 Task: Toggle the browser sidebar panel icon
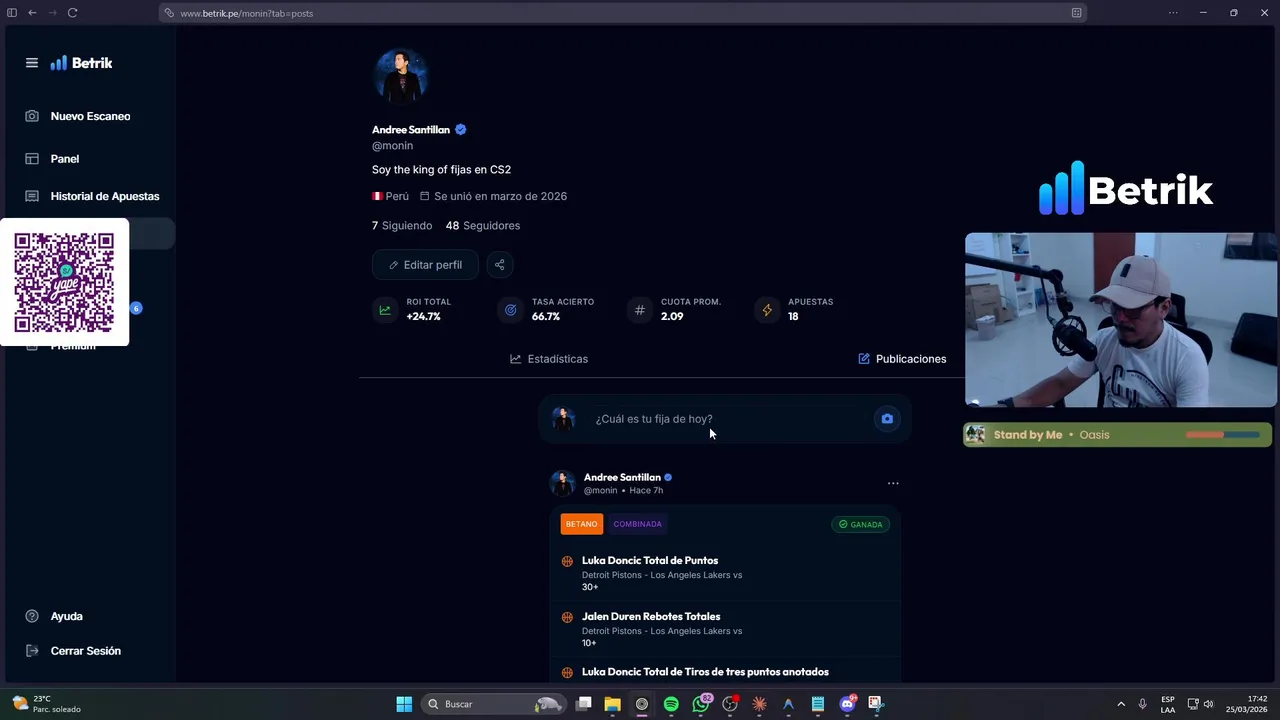pos(12,13)
